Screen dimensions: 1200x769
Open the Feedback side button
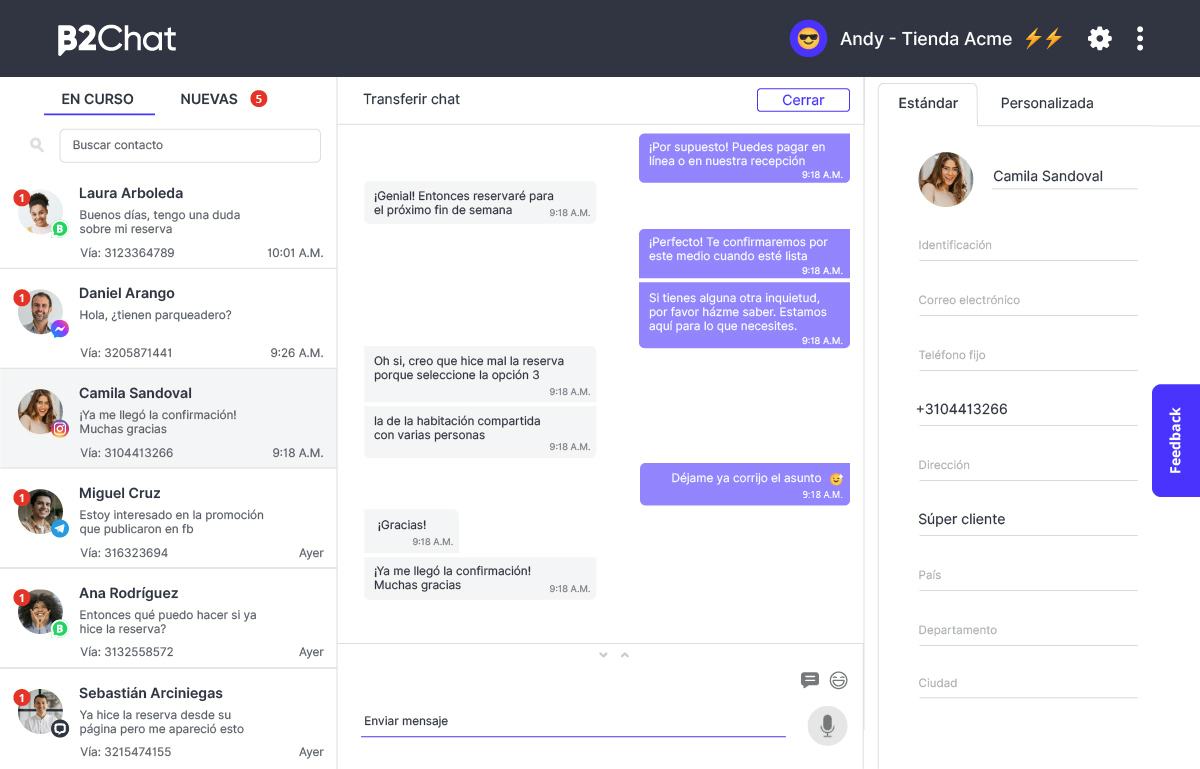tap(1175, 440)
